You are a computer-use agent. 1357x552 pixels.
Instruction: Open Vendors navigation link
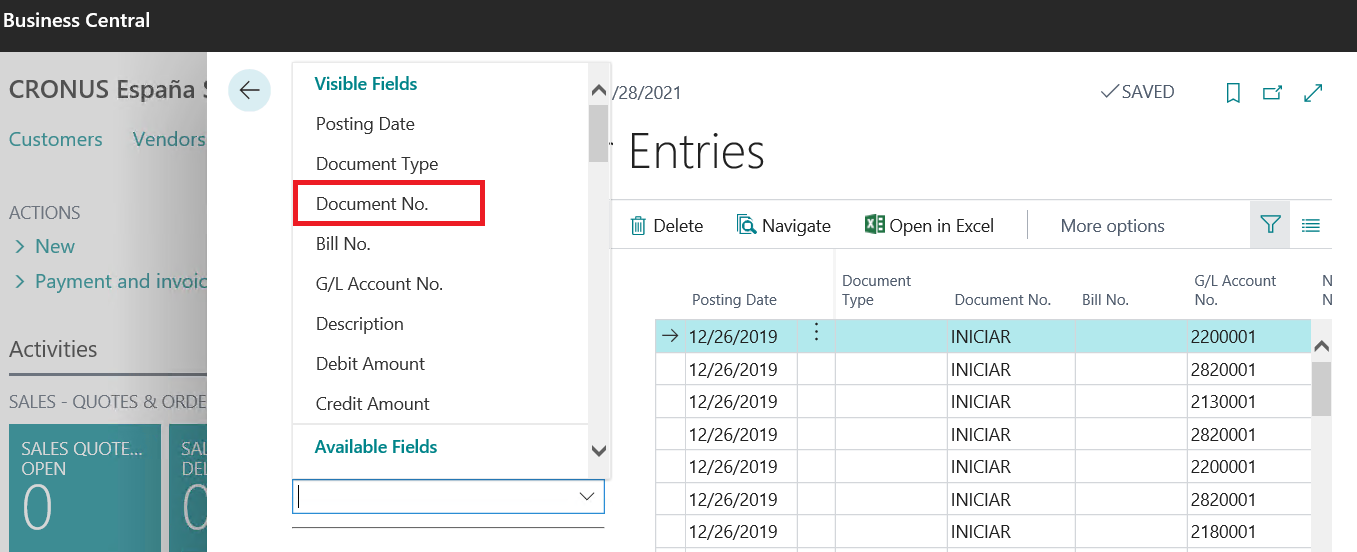tap(169, 139)
